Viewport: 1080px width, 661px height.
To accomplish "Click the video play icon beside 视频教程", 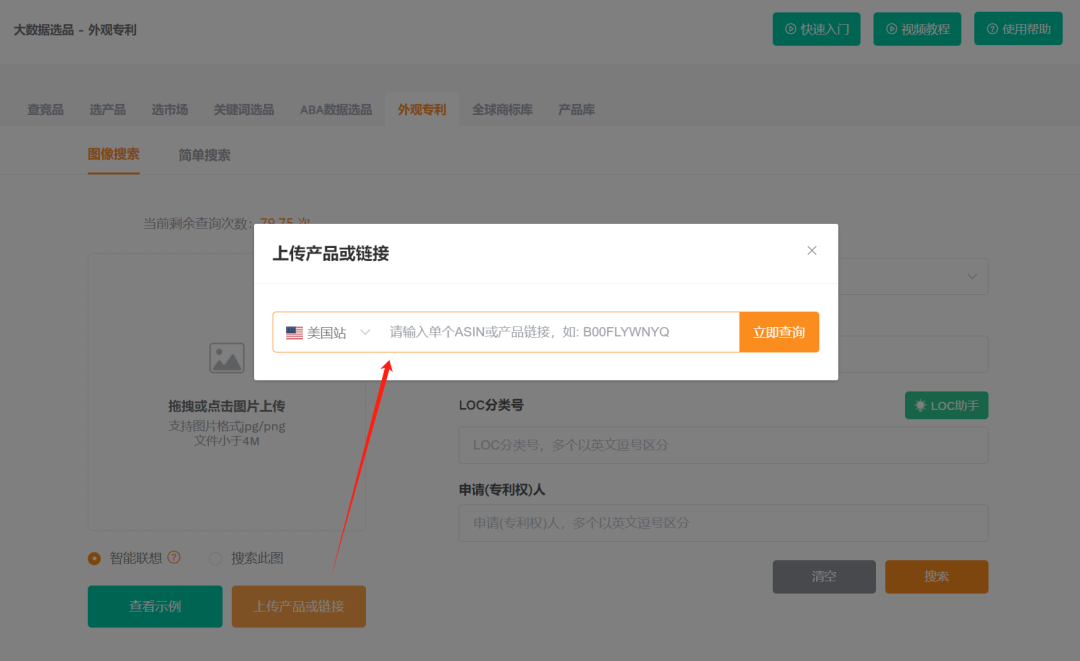I will tap(890, 28).
